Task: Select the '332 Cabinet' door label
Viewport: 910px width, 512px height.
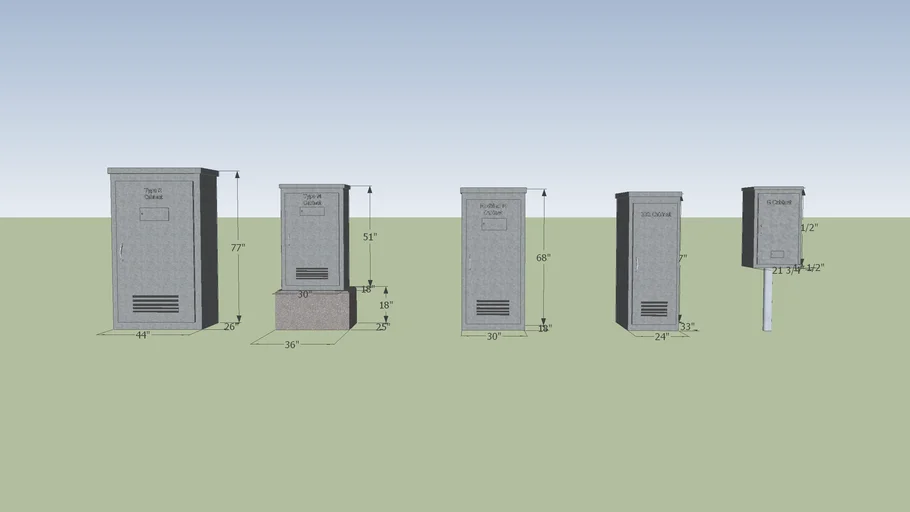Action: [656, 214]
